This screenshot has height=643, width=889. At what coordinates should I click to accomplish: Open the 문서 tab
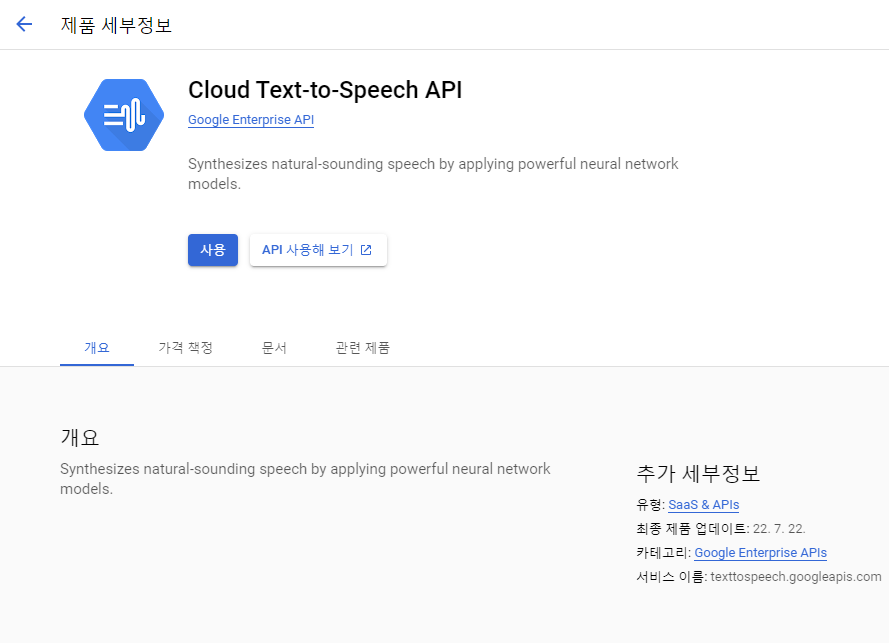(274, 348)
